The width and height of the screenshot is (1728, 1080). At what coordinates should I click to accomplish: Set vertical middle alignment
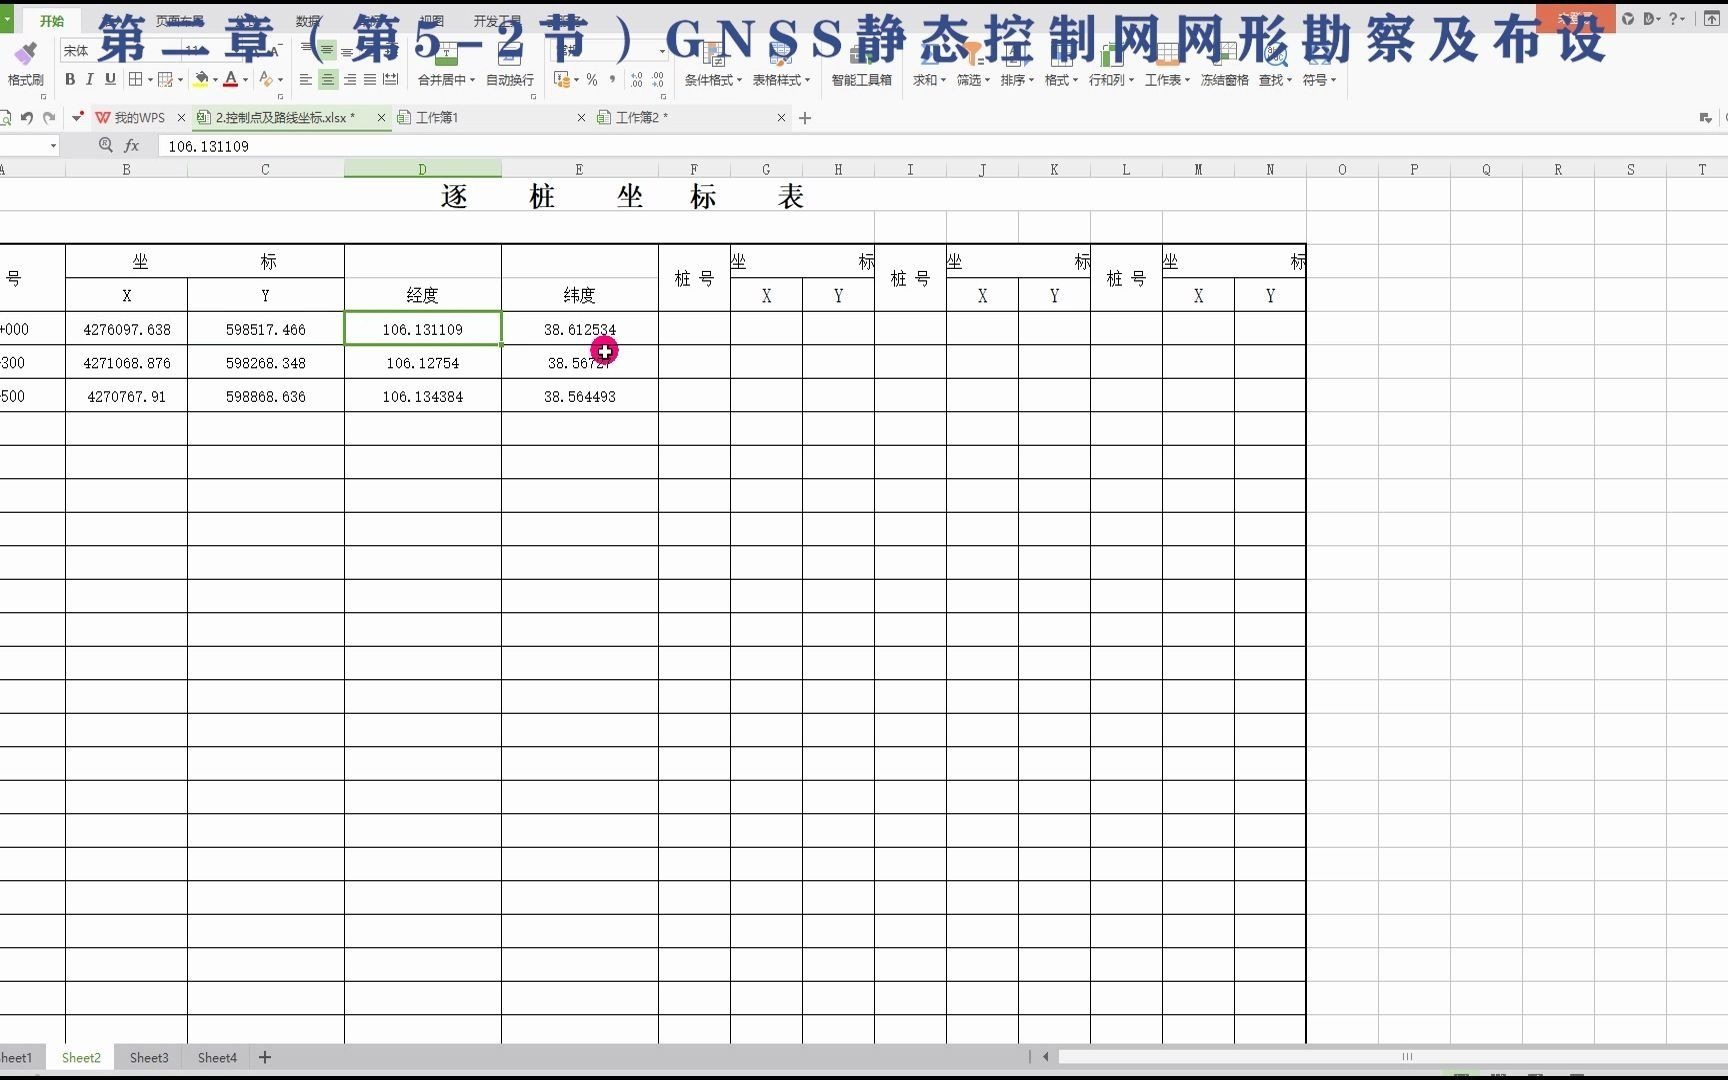point(327,50)
